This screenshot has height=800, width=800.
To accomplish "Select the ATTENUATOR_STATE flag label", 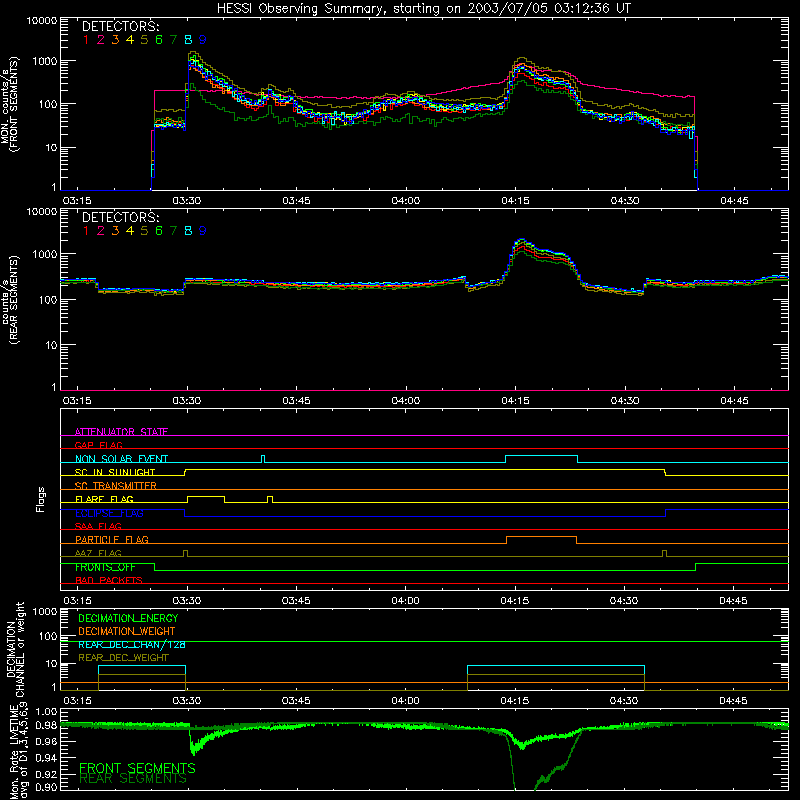I will [121, 432].
